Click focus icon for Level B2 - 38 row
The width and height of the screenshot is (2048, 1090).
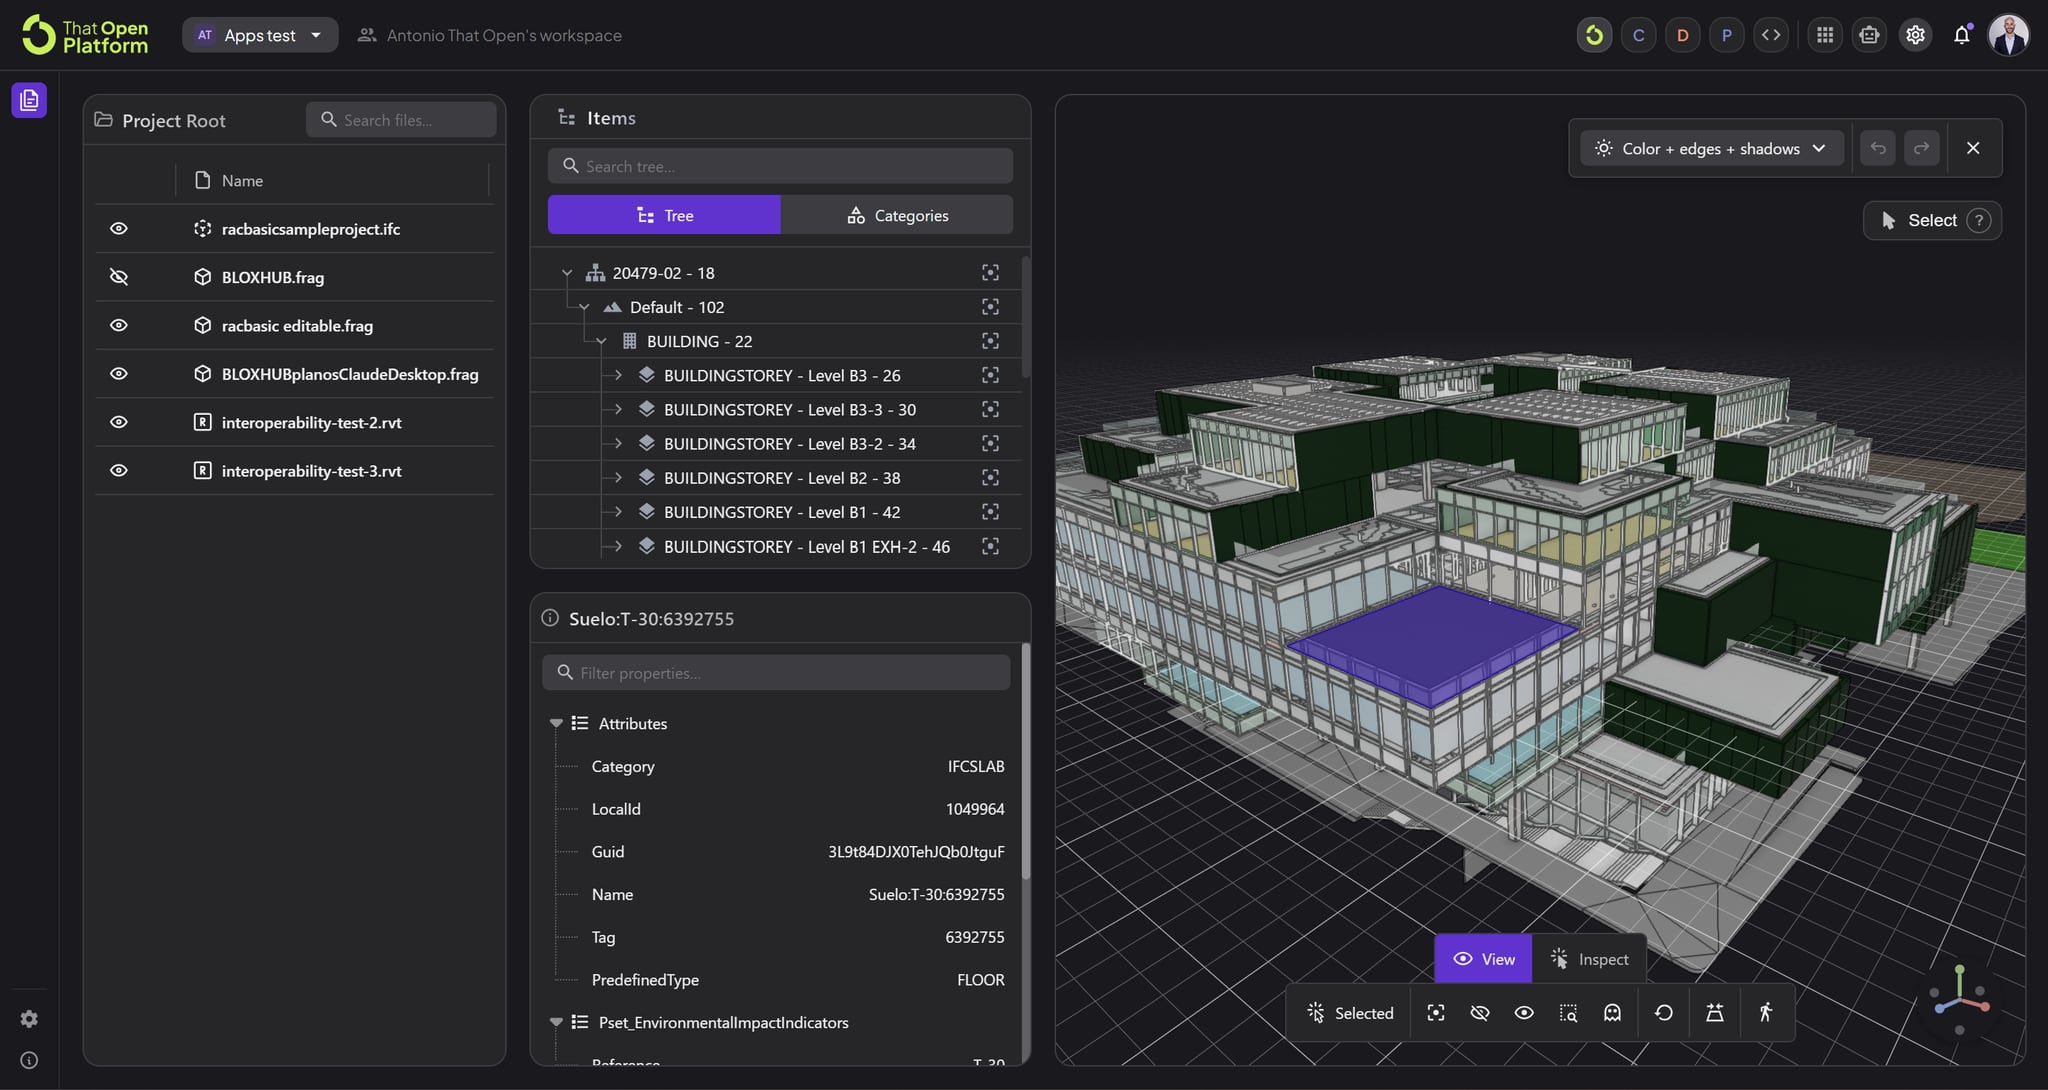pos(990,478)
